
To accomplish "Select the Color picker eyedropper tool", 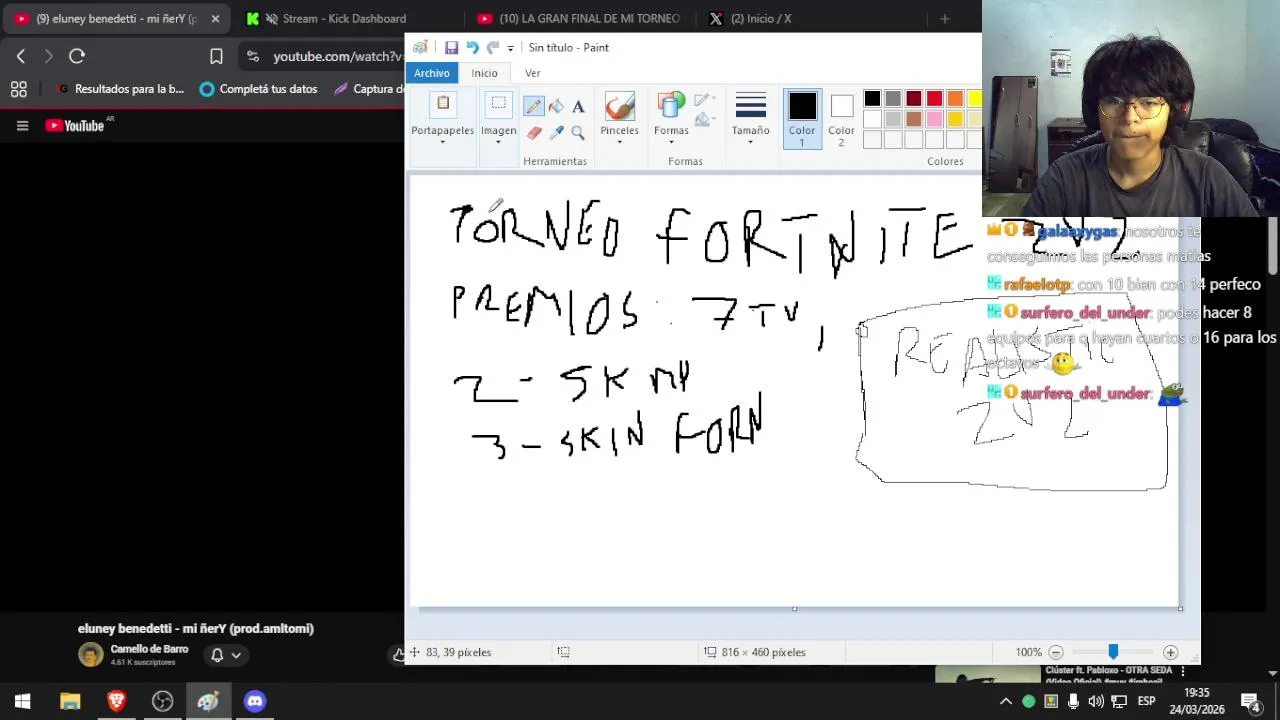I will pos(556,132).
